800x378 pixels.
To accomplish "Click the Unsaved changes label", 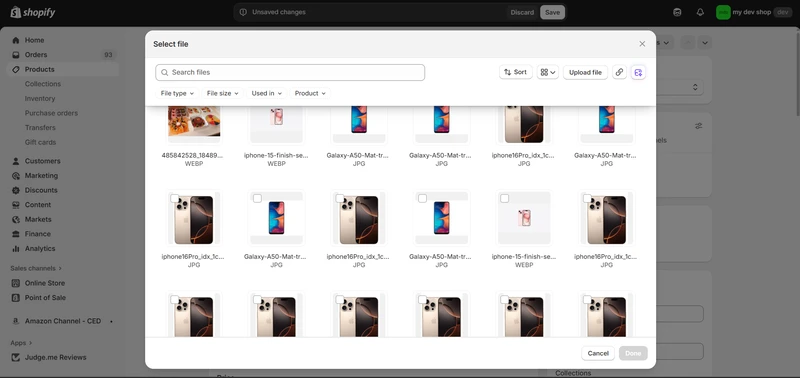I will pos(279,12).
